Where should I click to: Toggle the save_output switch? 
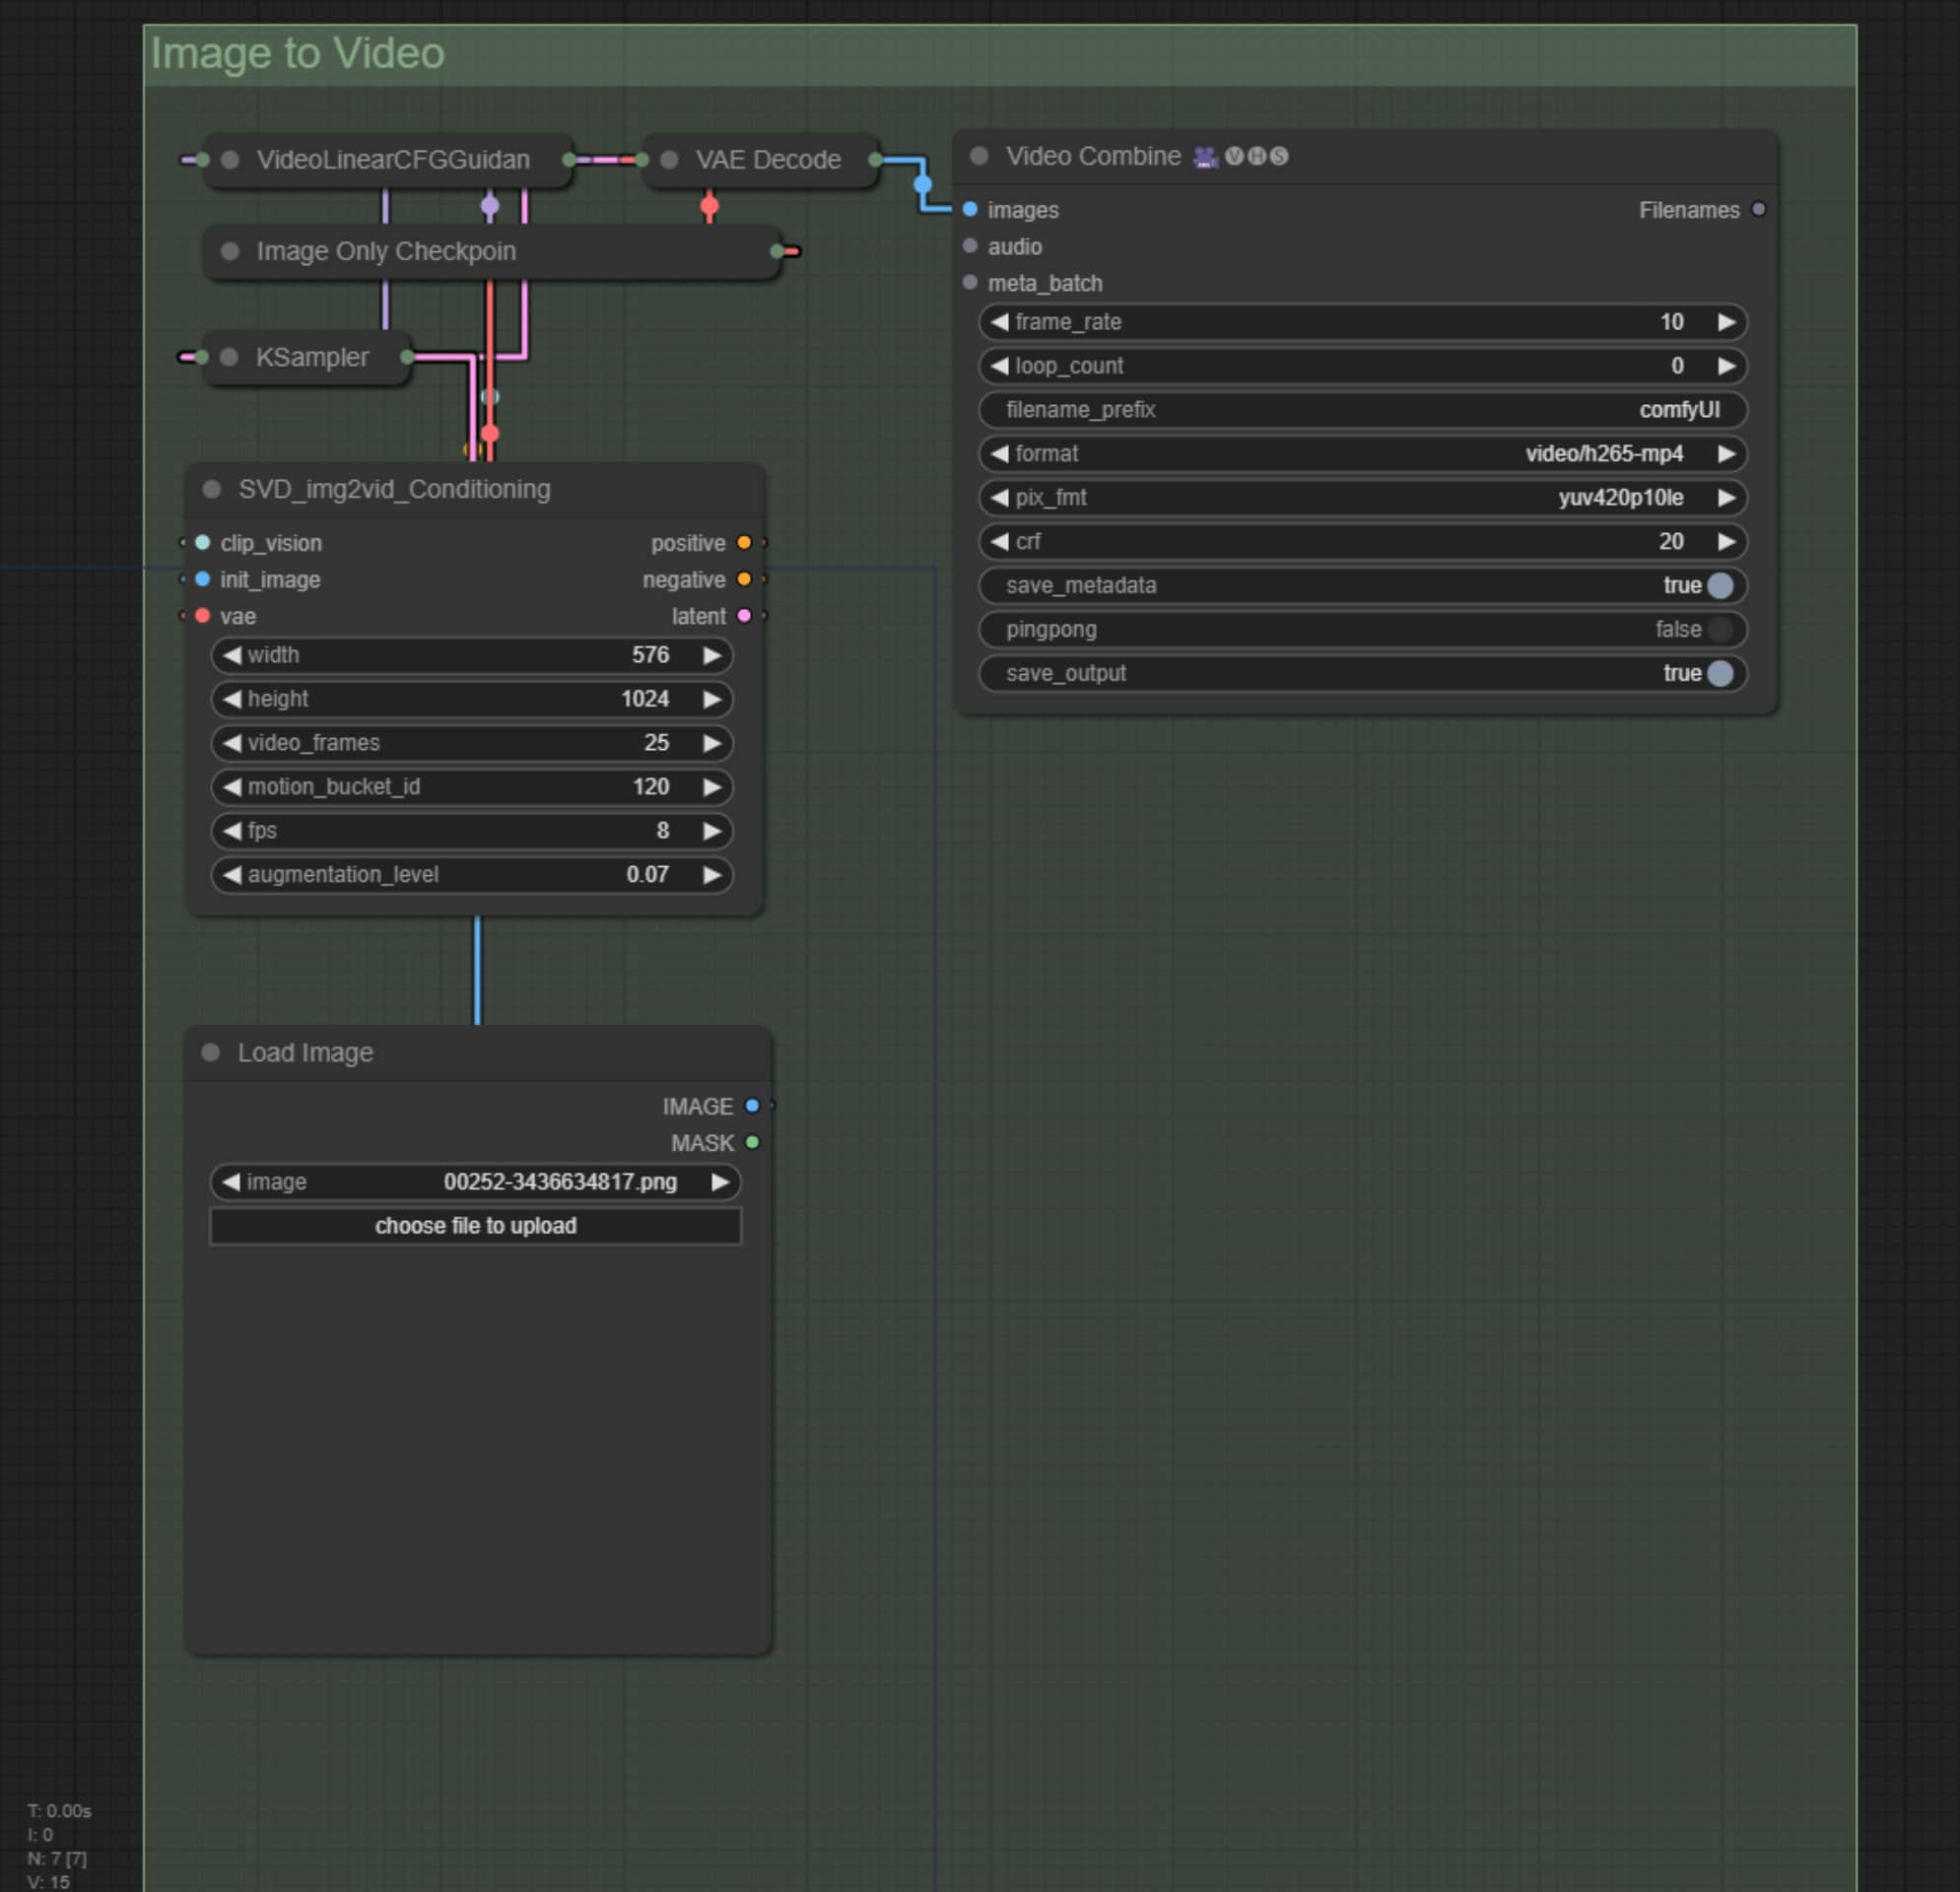coord(1720,674)
